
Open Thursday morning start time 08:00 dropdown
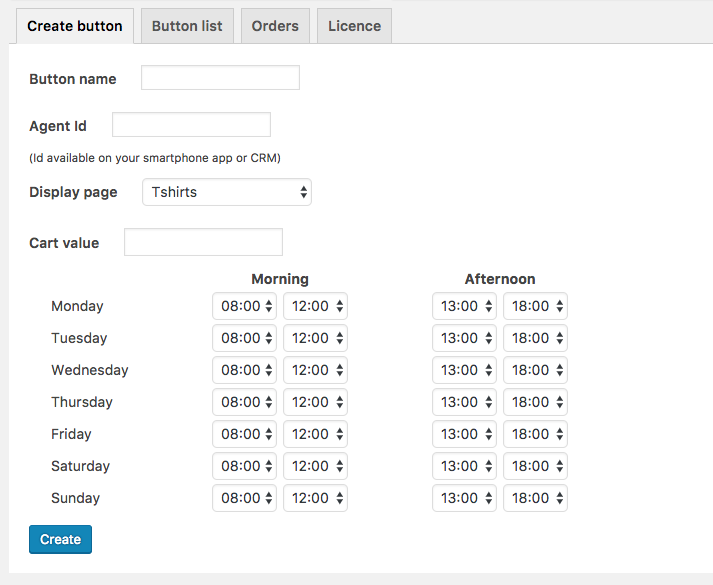point(245,402)
